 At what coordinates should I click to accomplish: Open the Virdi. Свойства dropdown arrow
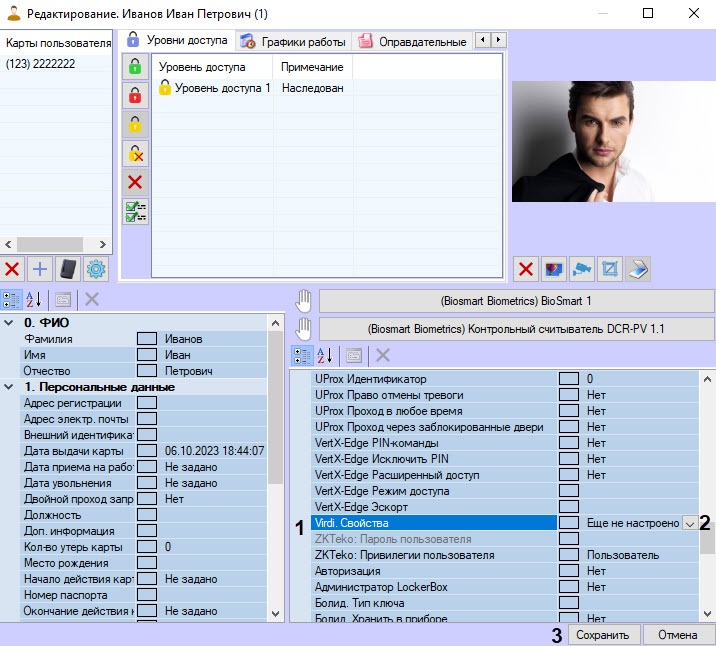(x=689, y=523)
